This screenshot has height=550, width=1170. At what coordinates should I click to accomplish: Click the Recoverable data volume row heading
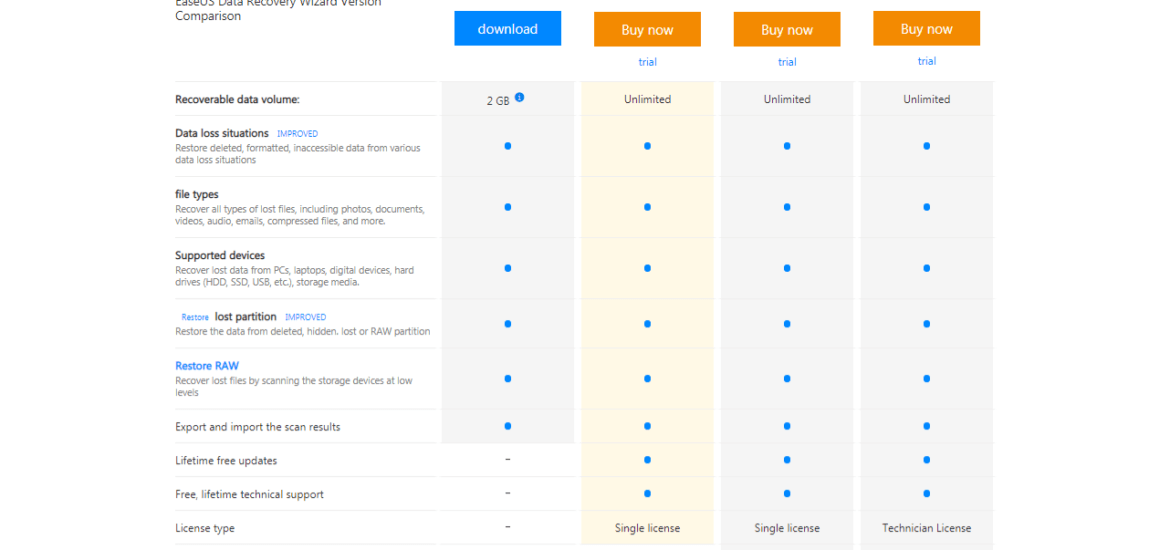(x=237, y=99)
